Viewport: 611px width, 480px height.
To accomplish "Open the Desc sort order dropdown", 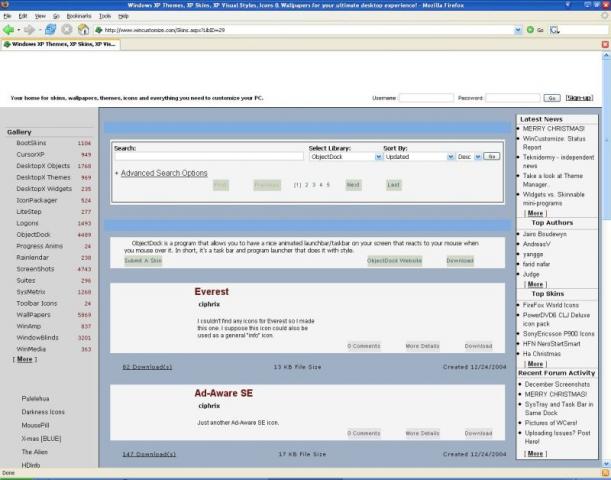I will [x=478, y=157].
